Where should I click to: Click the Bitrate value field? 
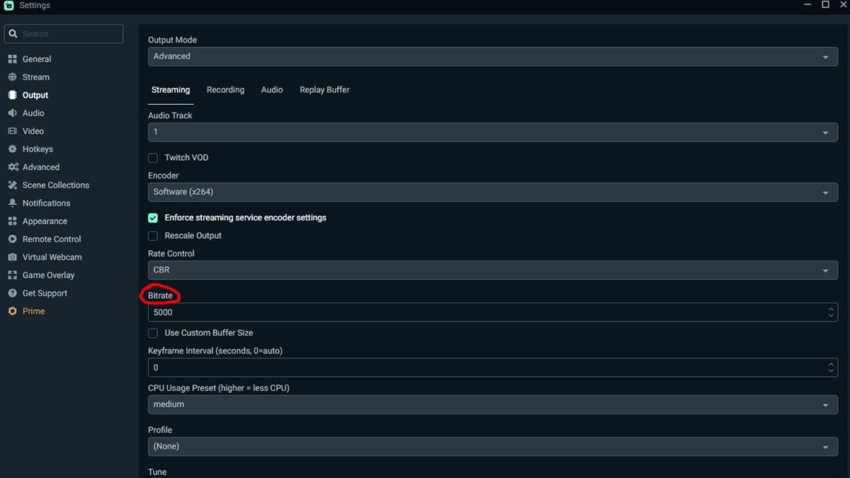click(493, 312)
